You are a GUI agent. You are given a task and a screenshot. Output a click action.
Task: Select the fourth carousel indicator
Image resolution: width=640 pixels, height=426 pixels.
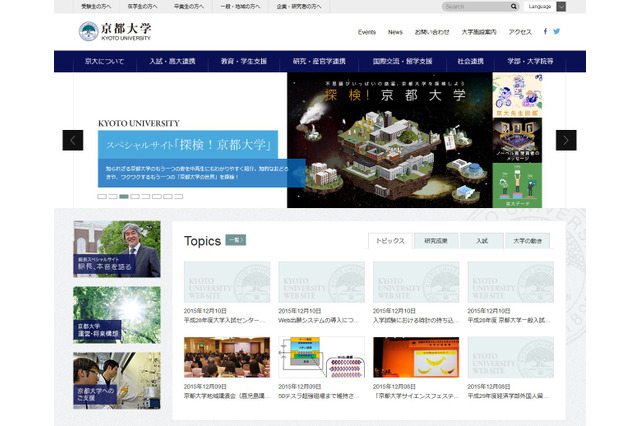click(135, 197)
